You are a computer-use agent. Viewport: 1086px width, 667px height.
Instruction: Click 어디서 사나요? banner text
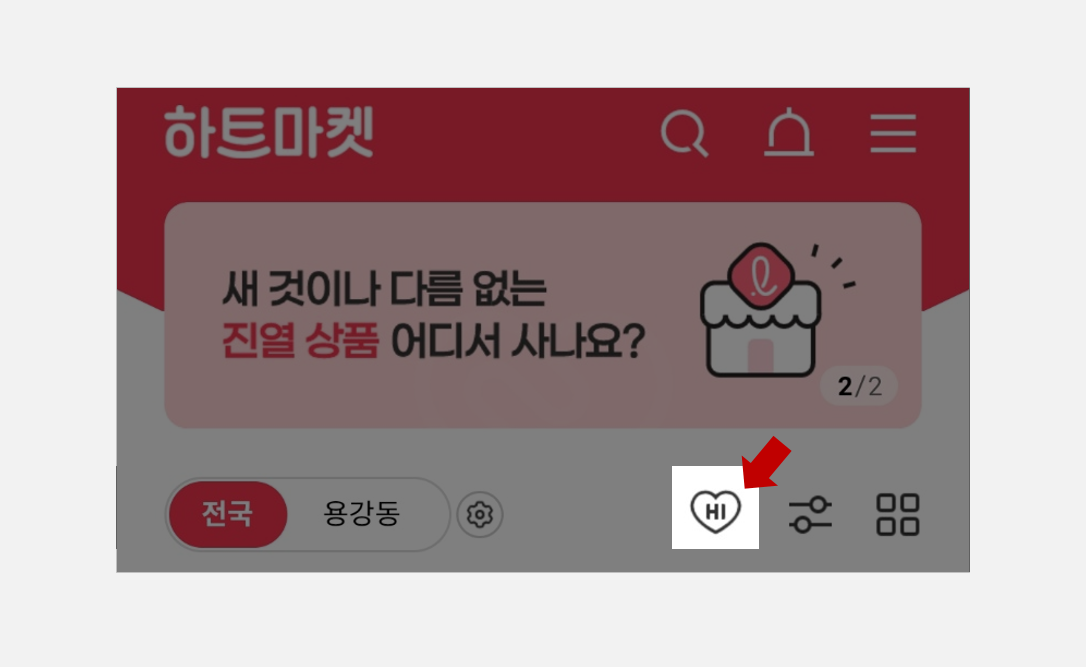click(518, 341)
